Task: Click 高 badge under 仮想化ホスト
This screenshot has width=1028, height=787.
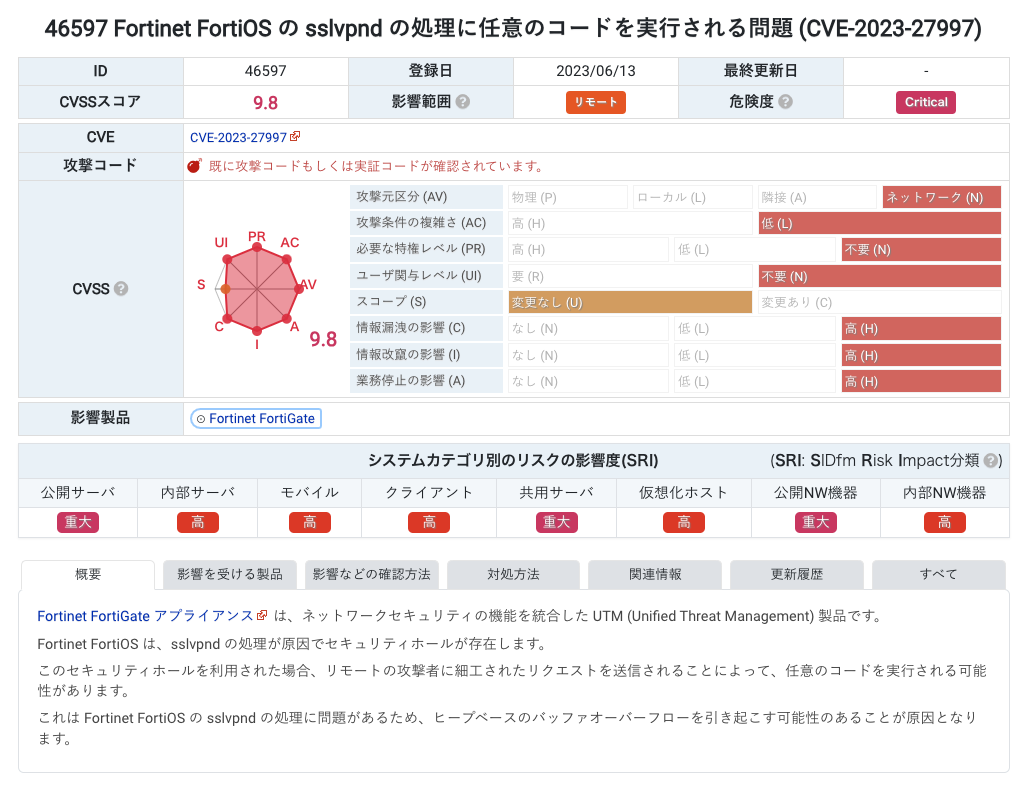Action: [684, 522]
